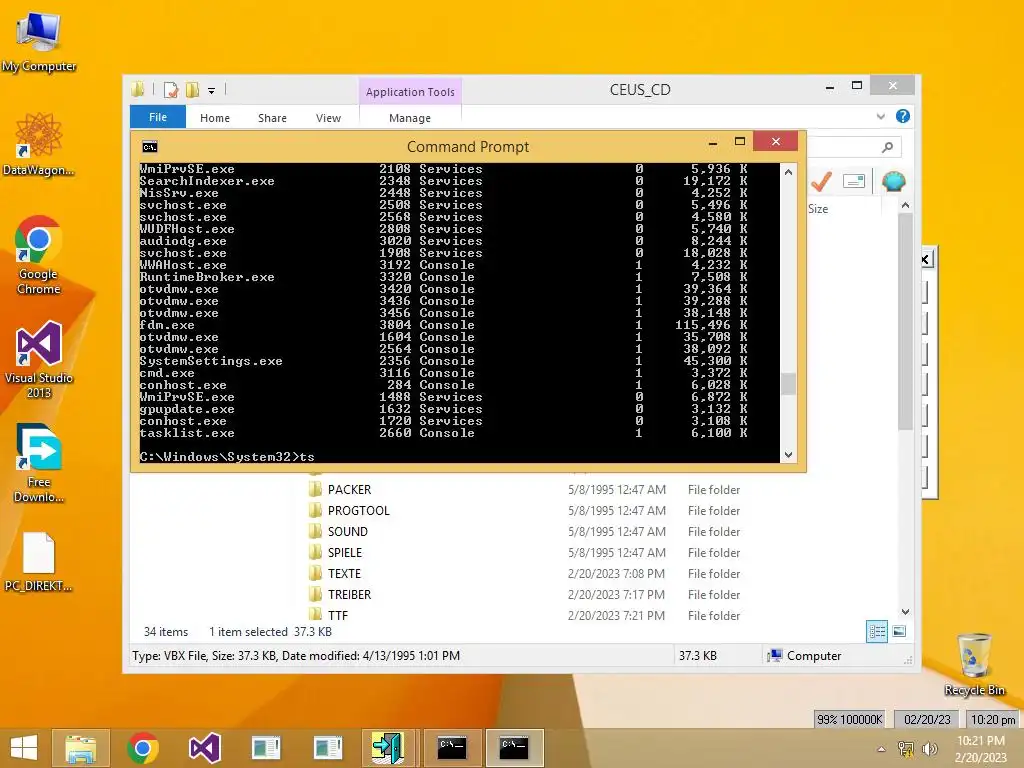Open DataWagon desktop shortcut
This screenshot has width=1024, height=768.
tap(39, 144)
